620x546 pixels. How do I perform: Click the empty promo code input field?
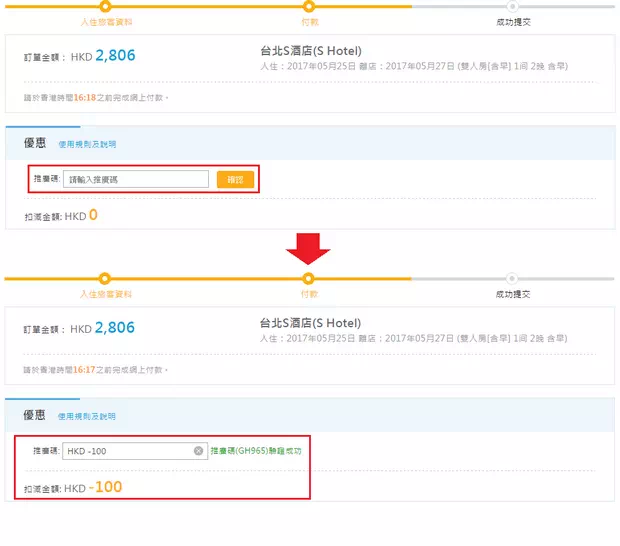136,179
